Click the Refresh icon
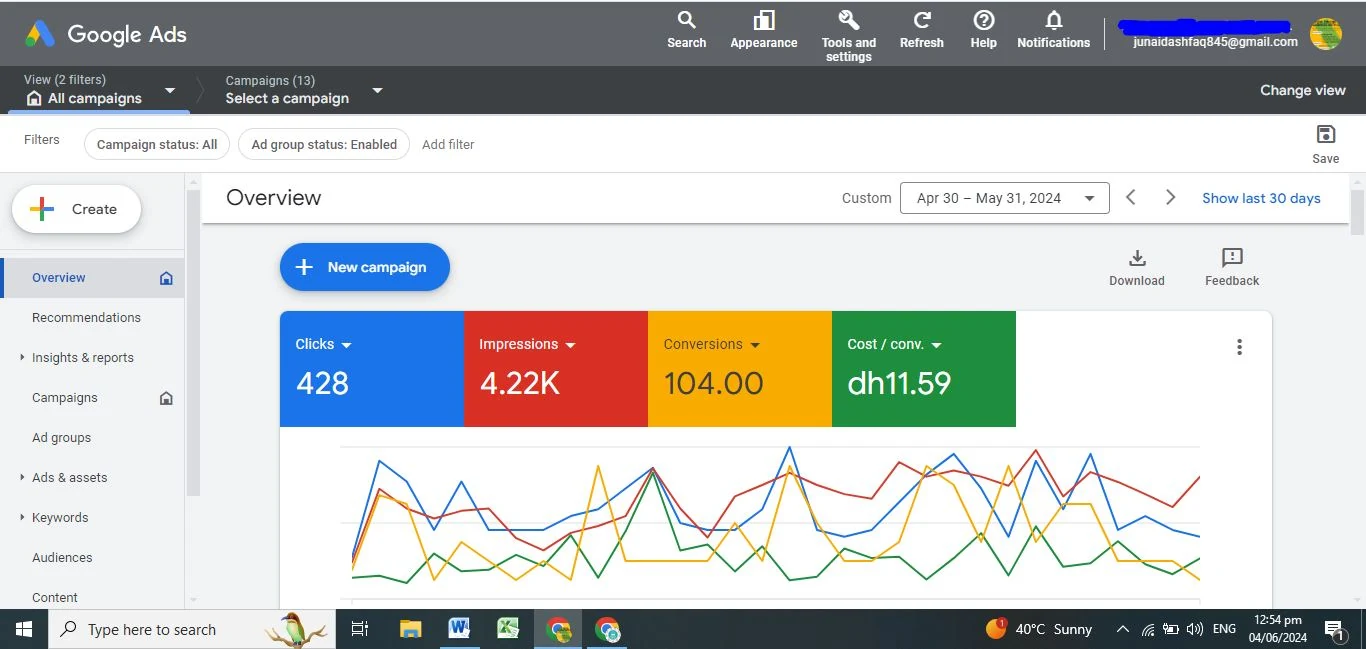The height and width of the screenshot is (649, 1366). coord(922,29)
